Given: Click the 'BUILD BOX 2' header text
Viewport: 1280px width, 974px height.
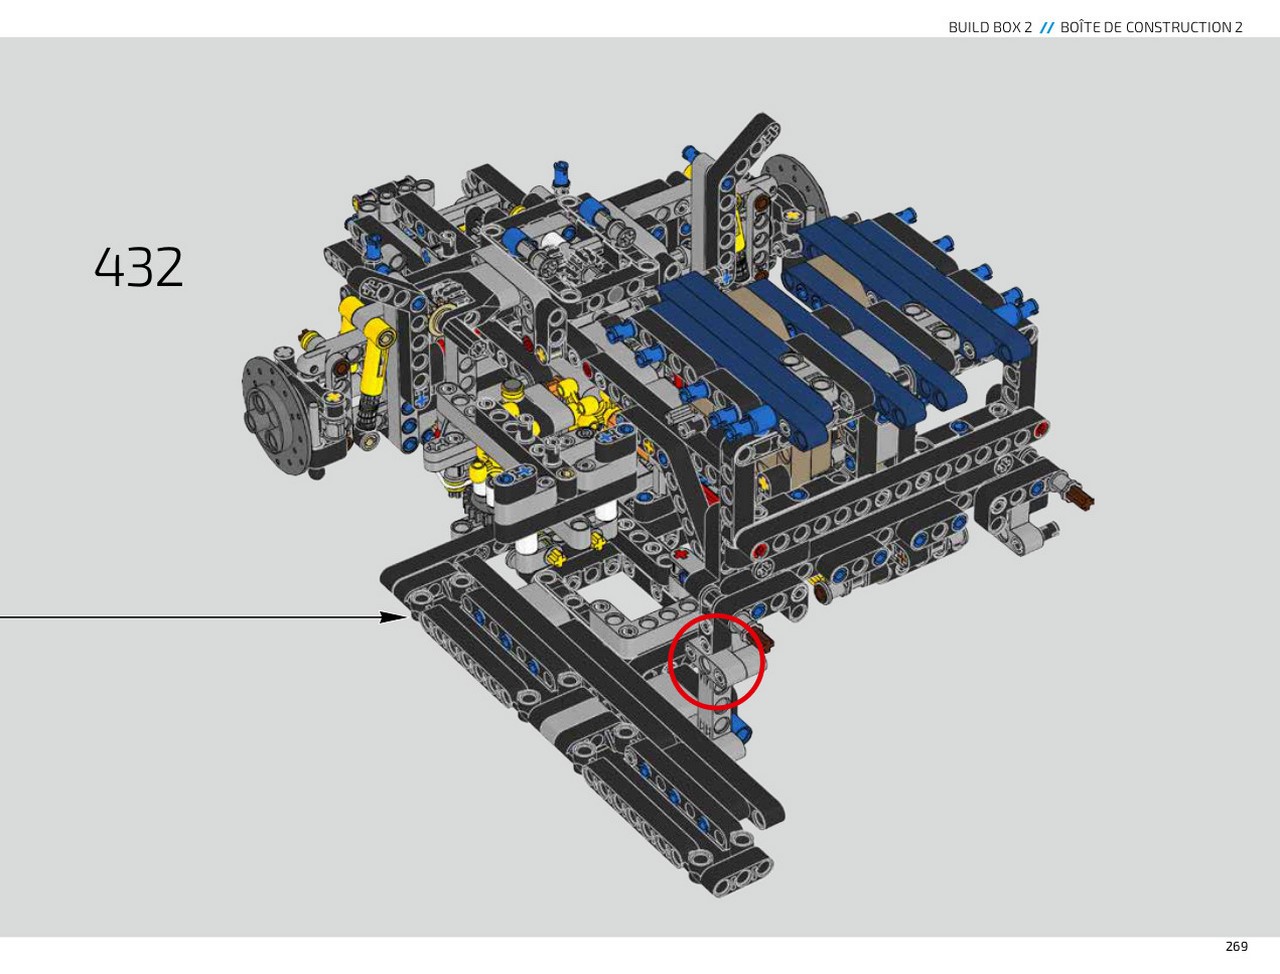Looking at the screenshot, I should click(x=990, y=27).
